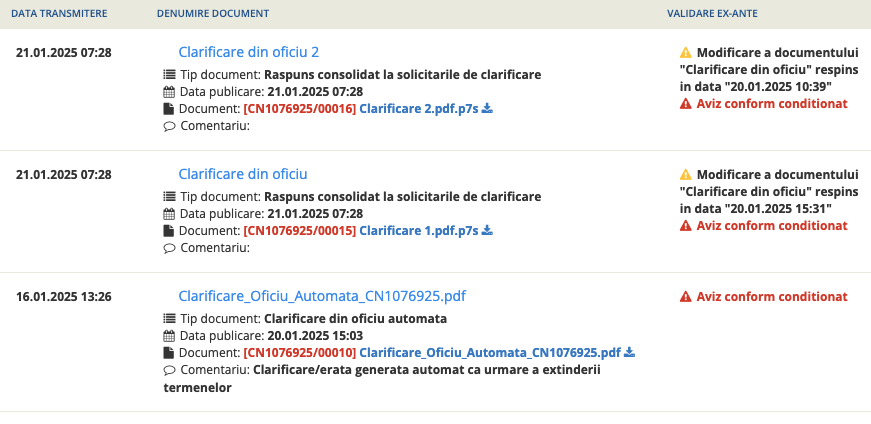The image size is (871, 424).
Task: Open the Clarificare 2.pdf.p7s document link
Action: [419, 109]
